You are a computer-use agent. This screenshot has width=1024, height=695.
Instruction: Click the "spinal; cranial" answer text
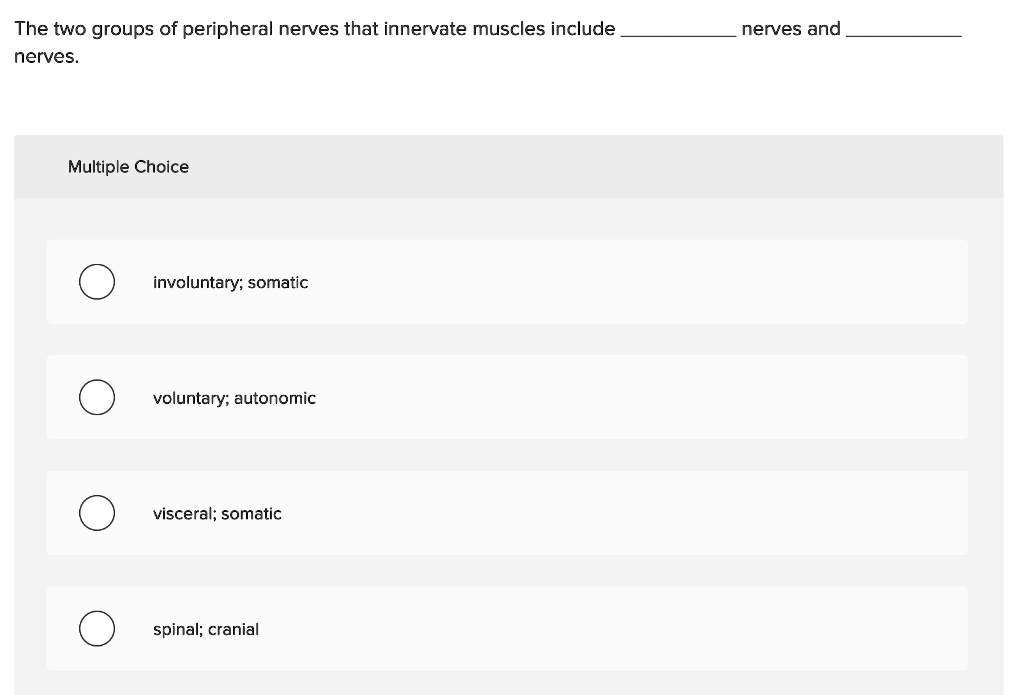tap(206, 629)
